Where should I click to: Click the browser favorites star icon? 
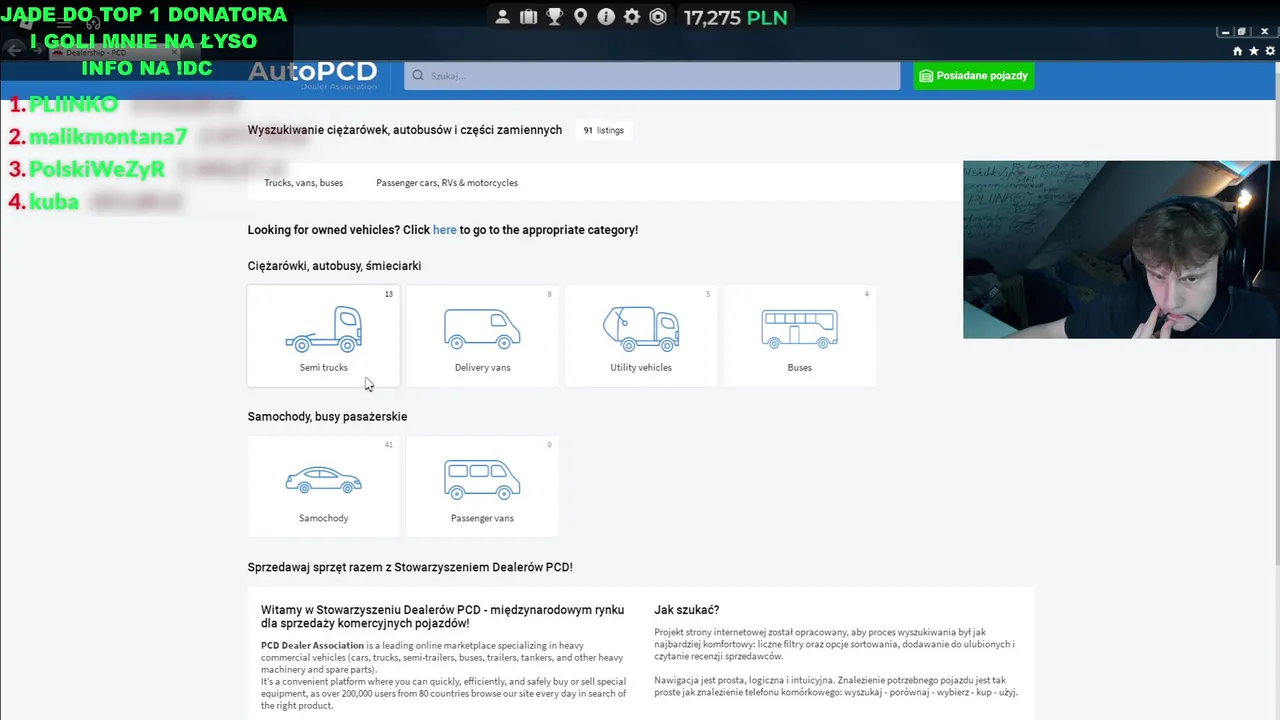[1254, 51]
